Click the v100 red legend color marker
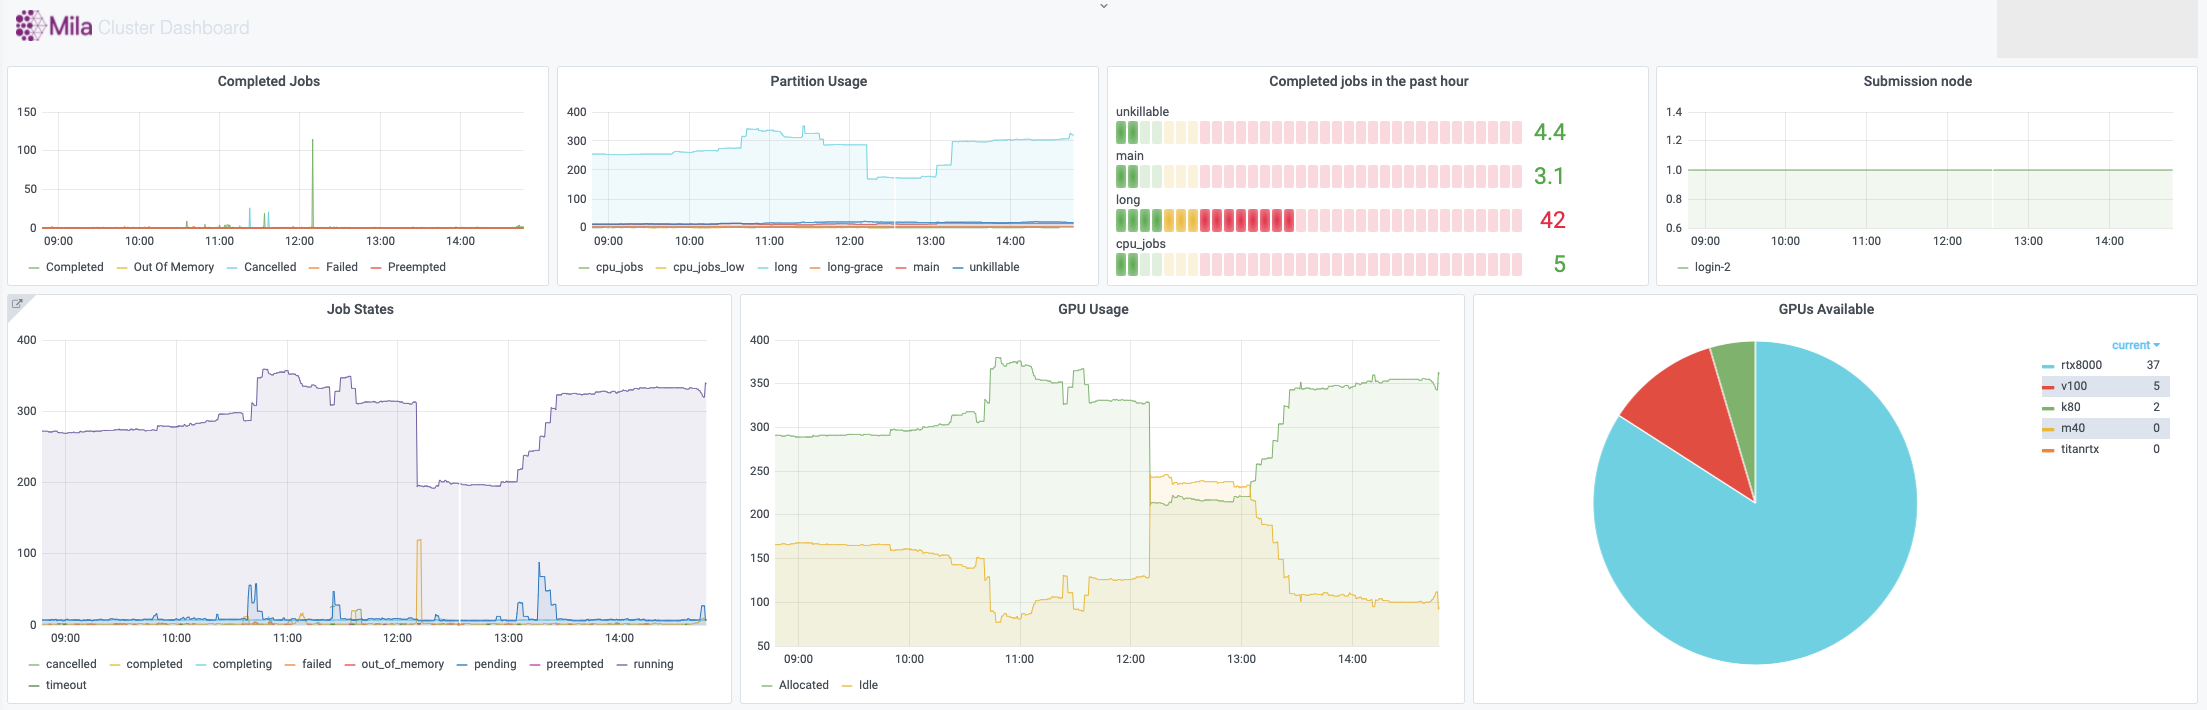The width and height of the screenshot is (2207, 710). 2048,387
